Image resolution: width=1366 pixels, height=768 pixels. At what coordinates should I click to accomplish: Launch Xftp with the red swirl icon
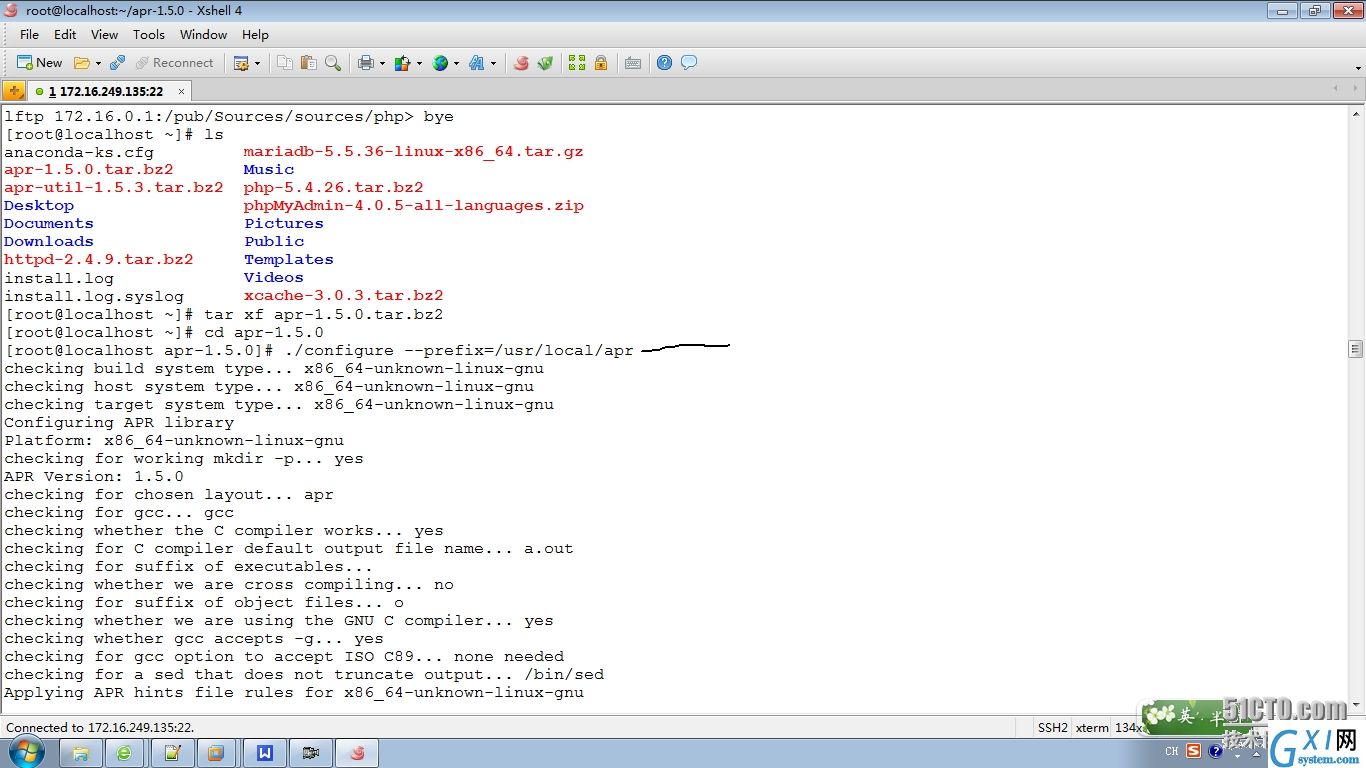[521, 63]
